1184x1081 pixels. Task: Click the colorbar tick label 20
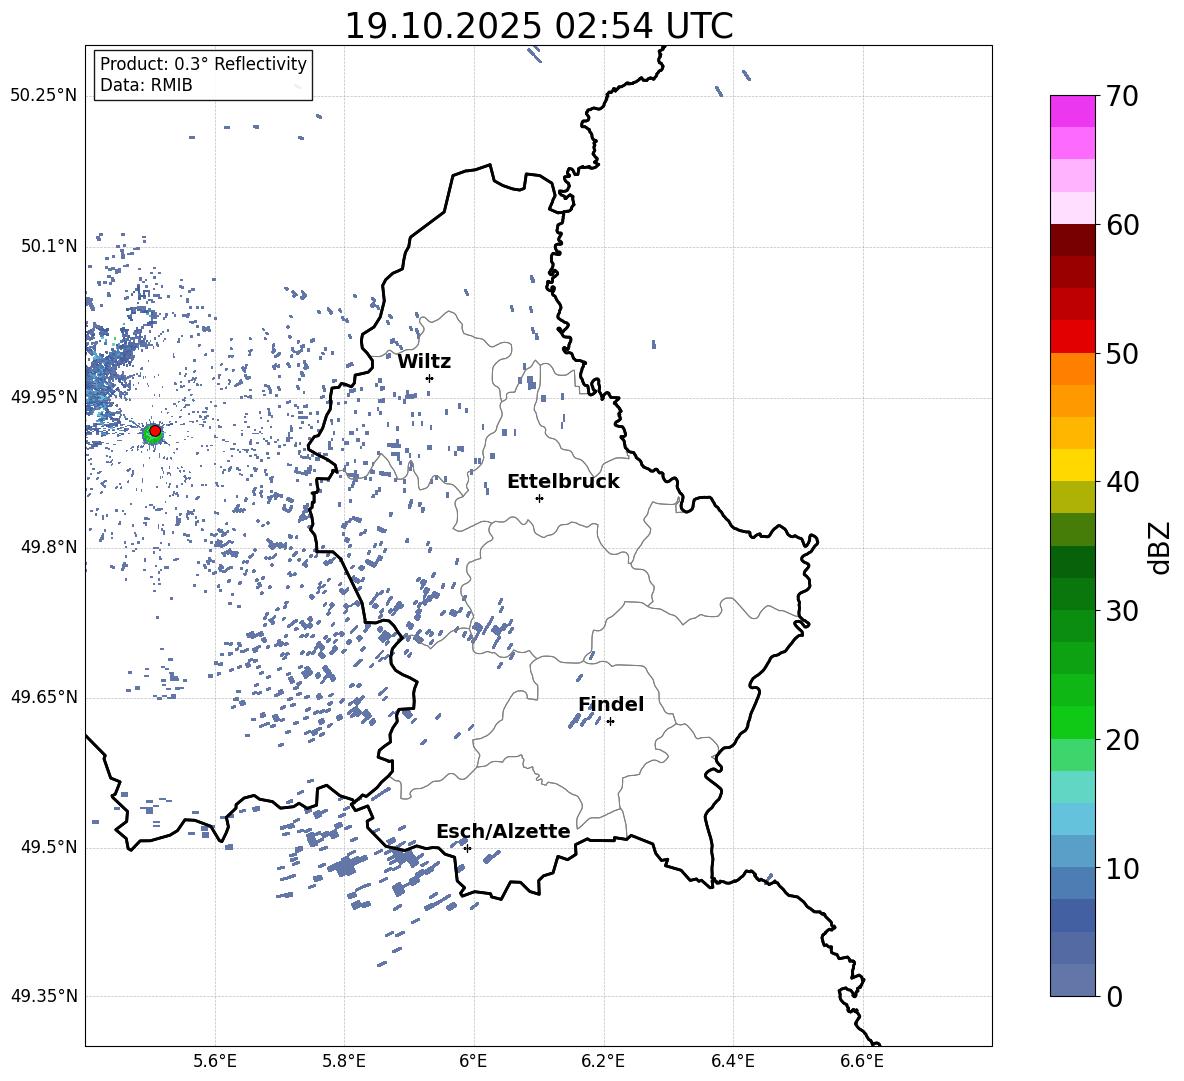point(1122,740)
